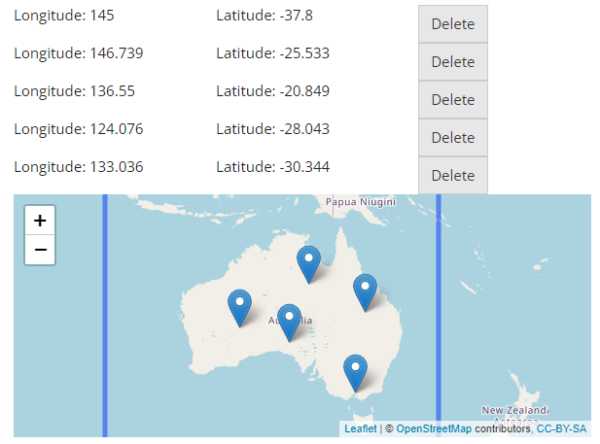Delete the Longitude 146.739 entry

pyautogui.click(x=452, y=62)
